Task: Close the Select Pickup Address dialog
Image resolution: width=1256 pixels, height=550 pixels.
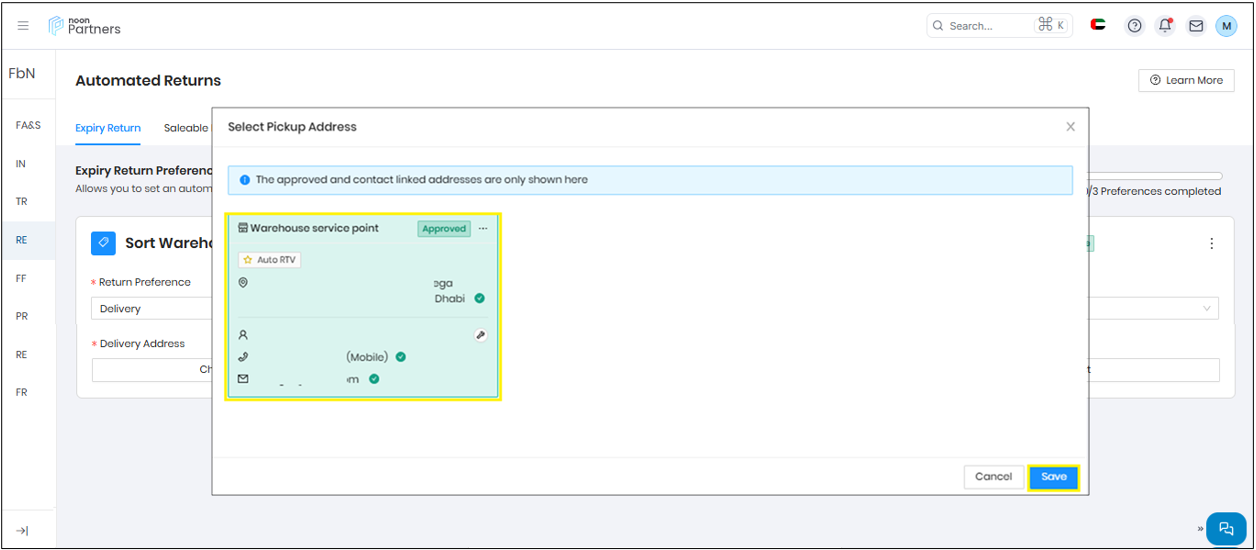Action: pos(1070,127)
